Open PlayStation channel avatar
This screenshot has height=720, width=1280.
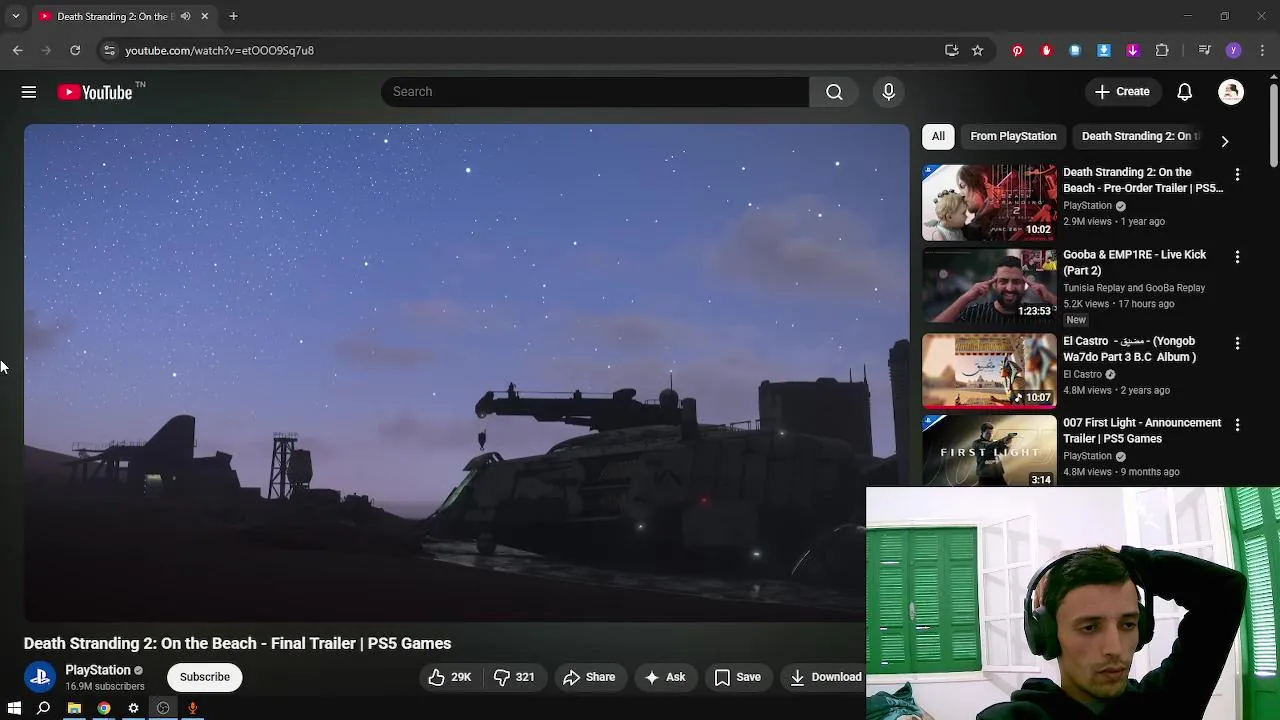pyautogui.click(x=40, y=677)
